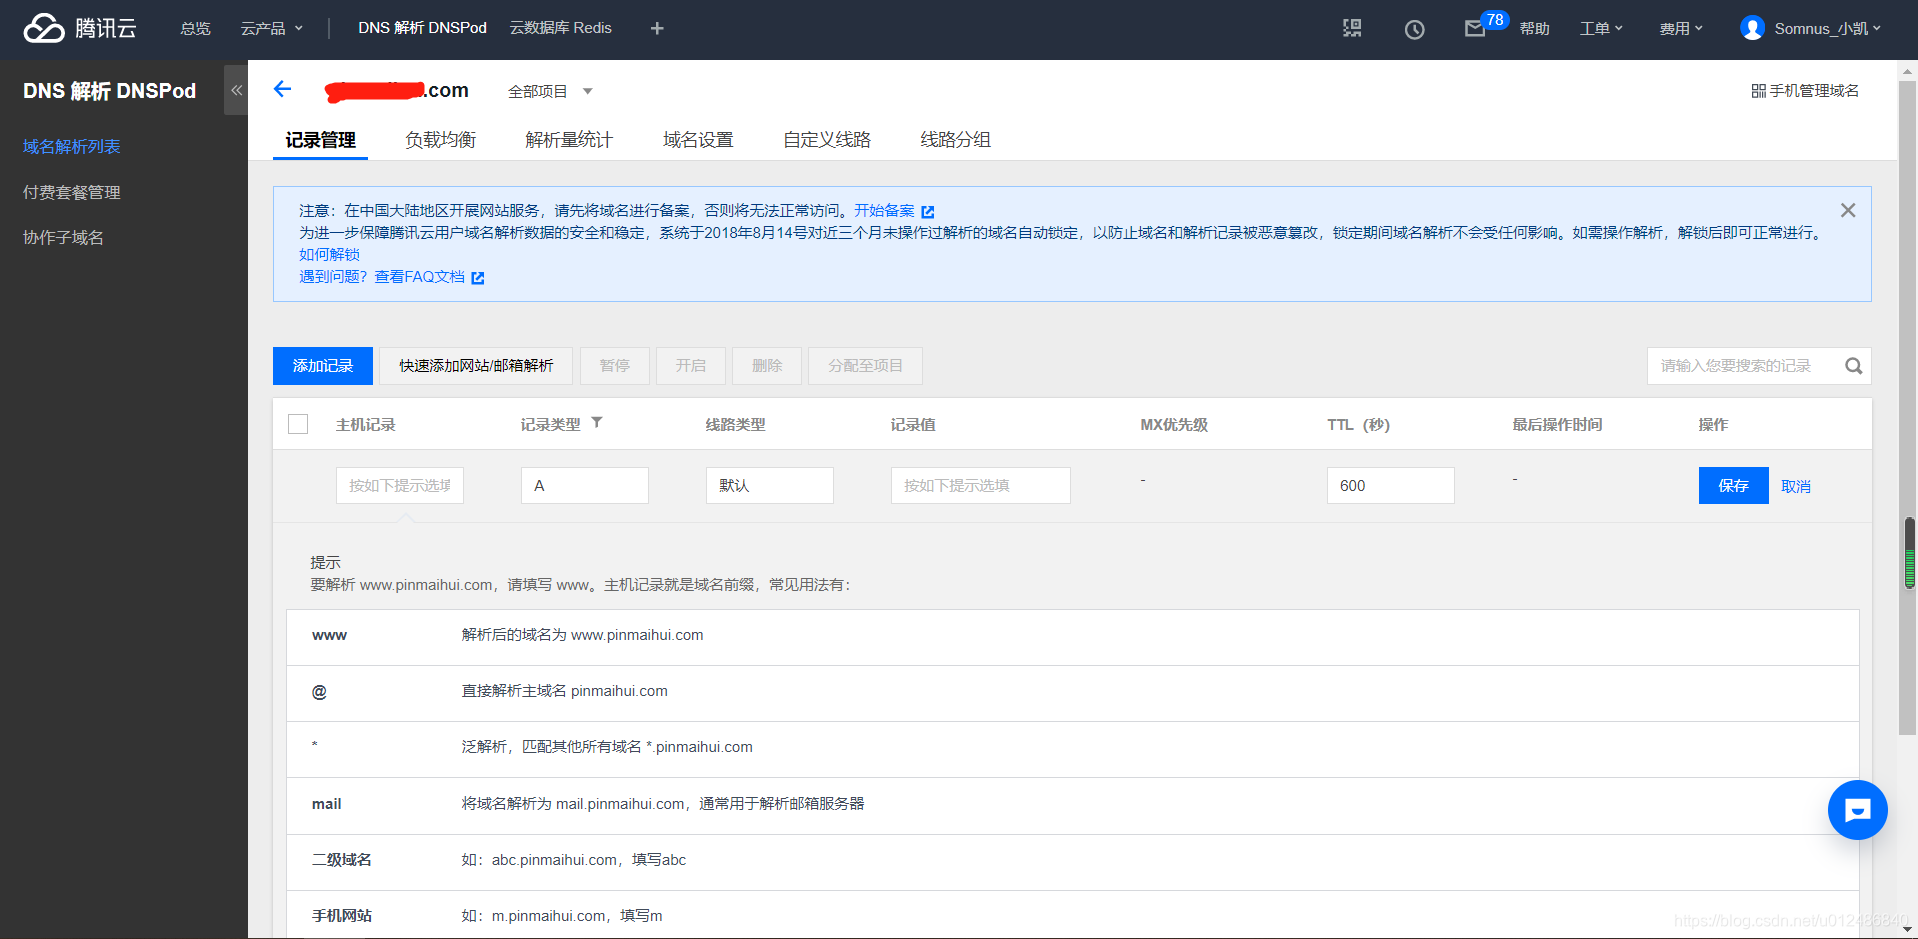Open 总览 in the top navigation
The image size is (1918, 939).
pyautogui.click(x=195, y=28)
